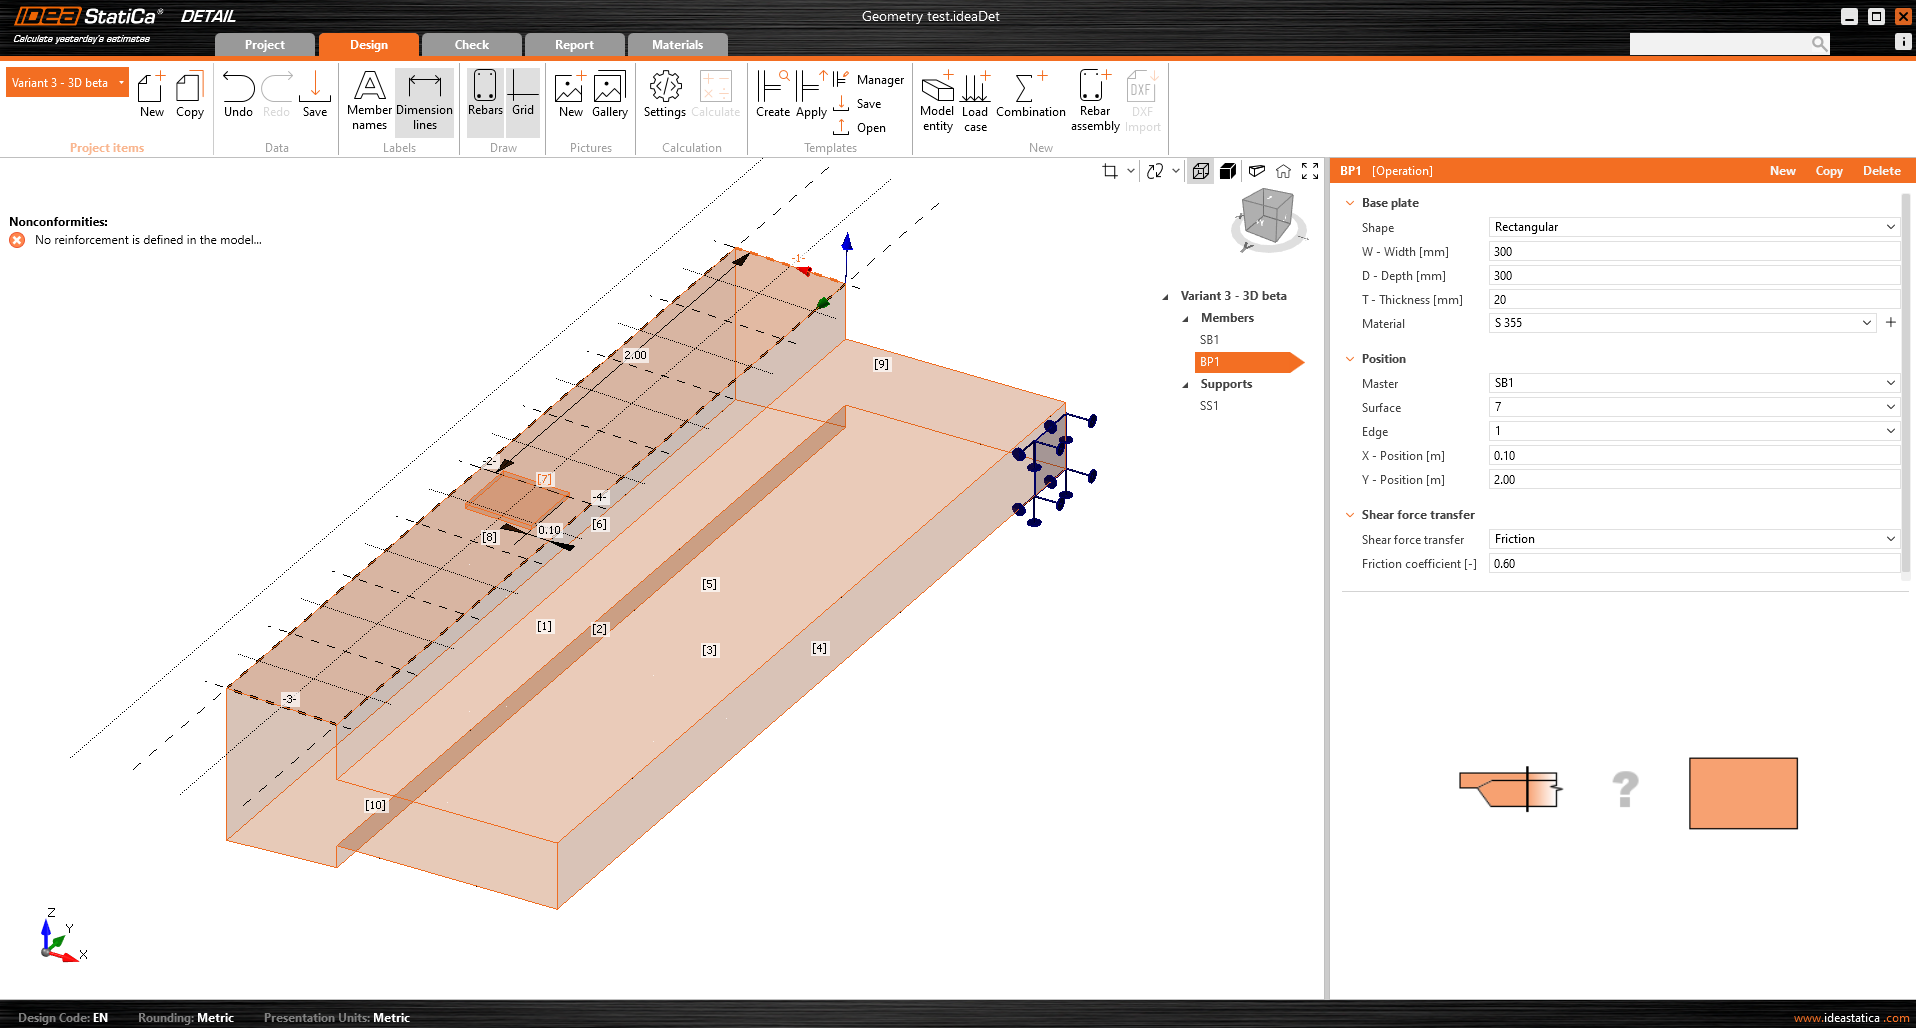The width and height of the screenshot is (1916, 1028).
Task: Create a new Combination
Action: (1030, 98)
